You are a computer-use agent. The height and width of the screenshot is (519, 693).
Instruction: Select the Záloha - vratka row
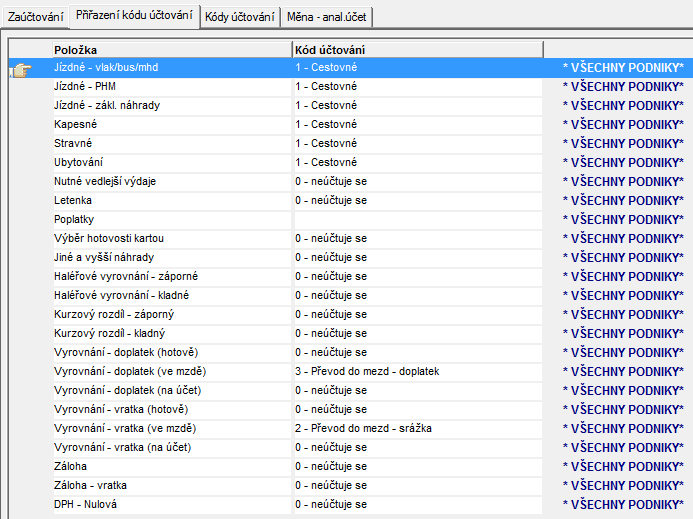pos(171,486)
